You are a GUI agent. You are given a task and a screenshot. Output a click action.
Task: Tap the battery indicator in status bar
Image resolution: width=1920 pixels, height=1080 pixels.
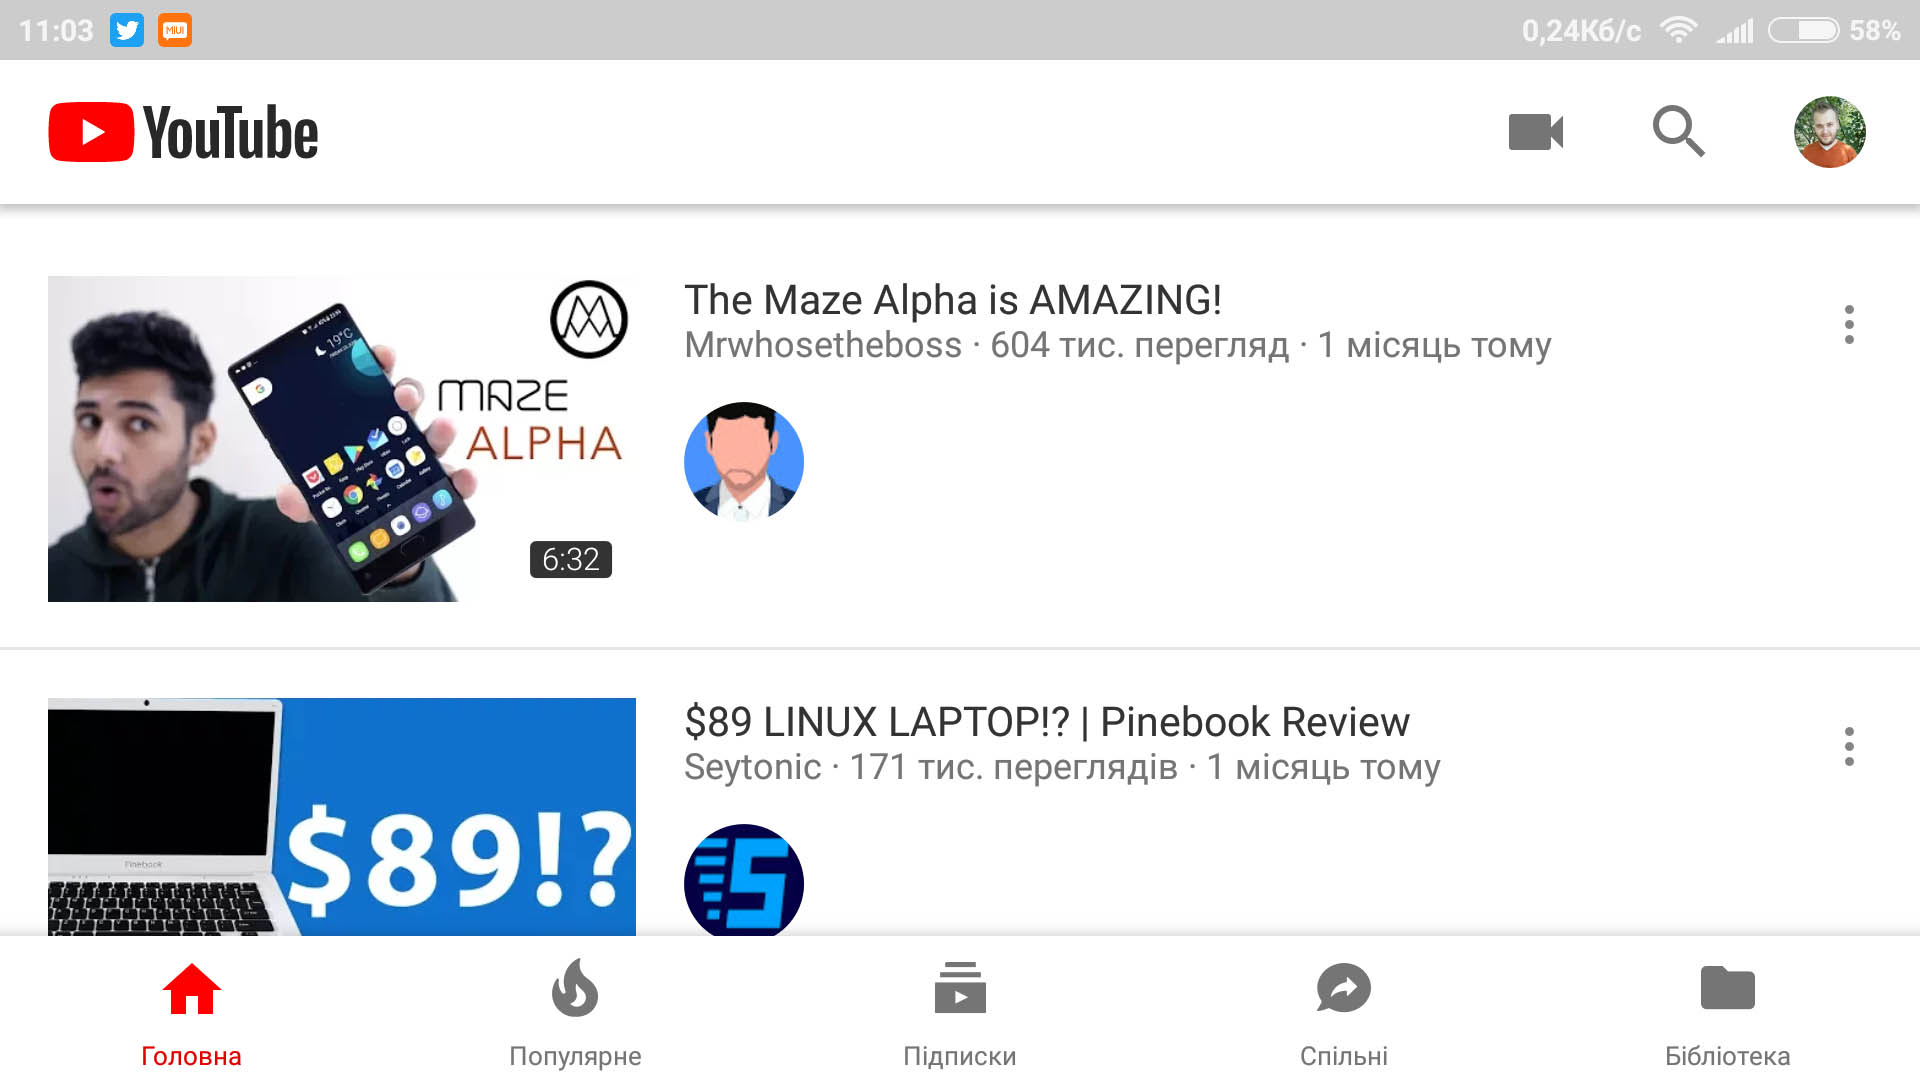pyautogui.click(x=1803, y=30)
